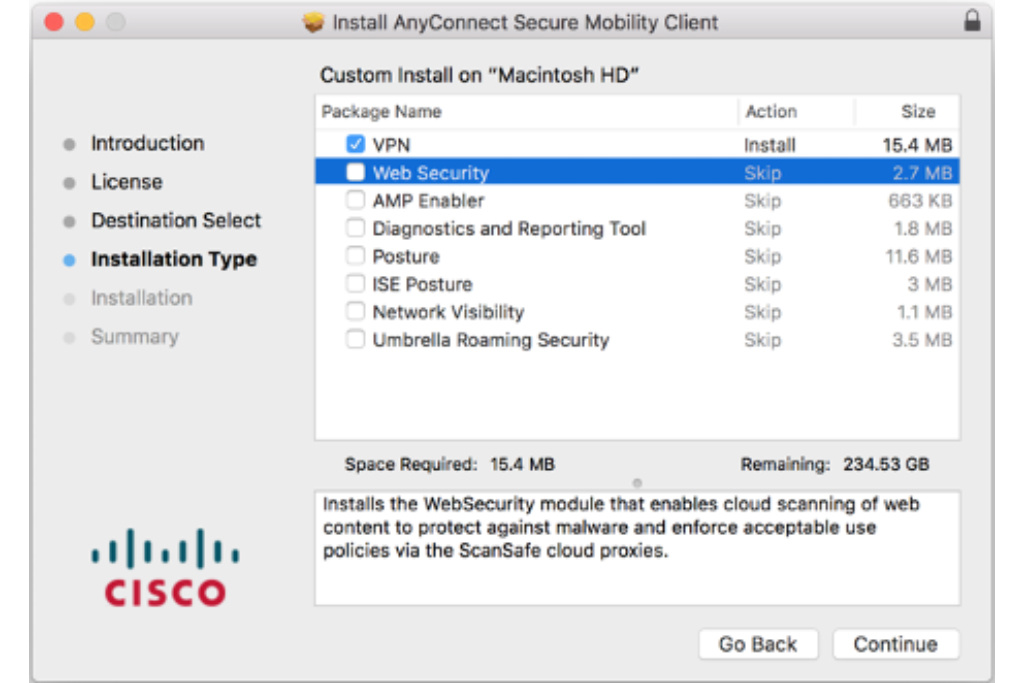The image size is (1024, 683).
Task: Click the Go Back button
Action: 757,644
